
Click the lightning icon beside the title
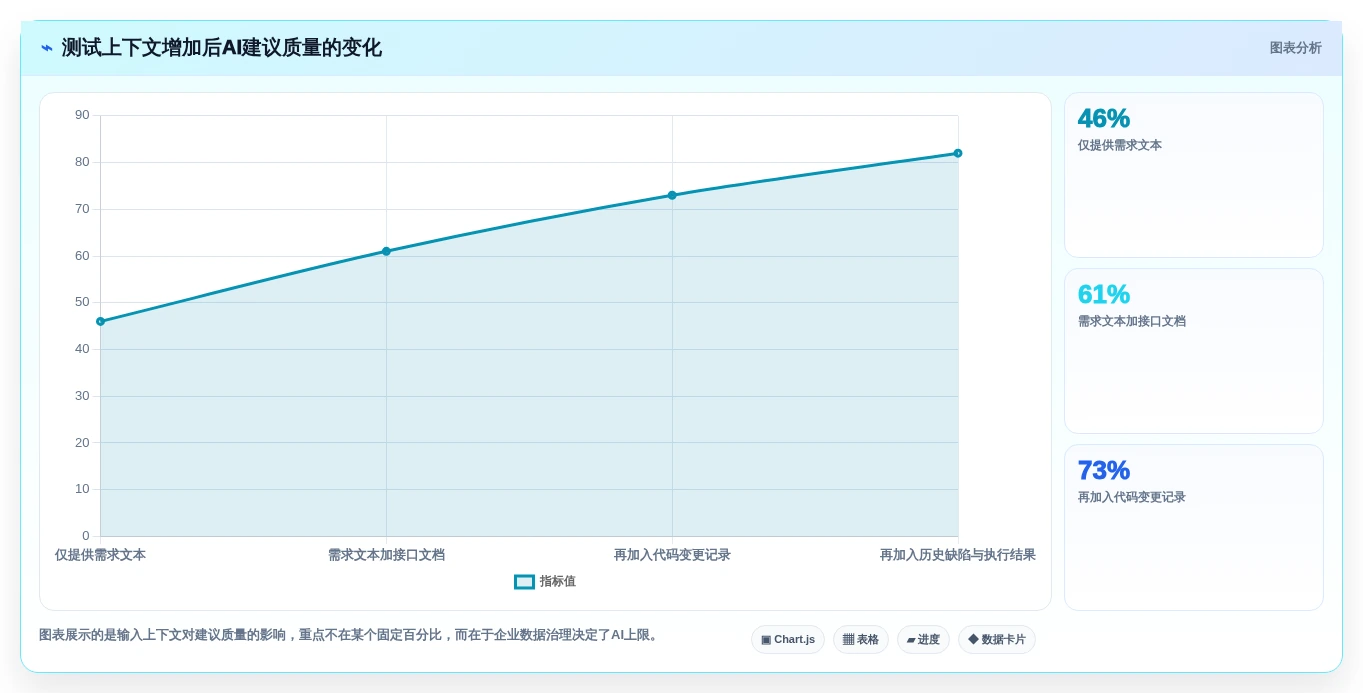click(x=46, y=48)
